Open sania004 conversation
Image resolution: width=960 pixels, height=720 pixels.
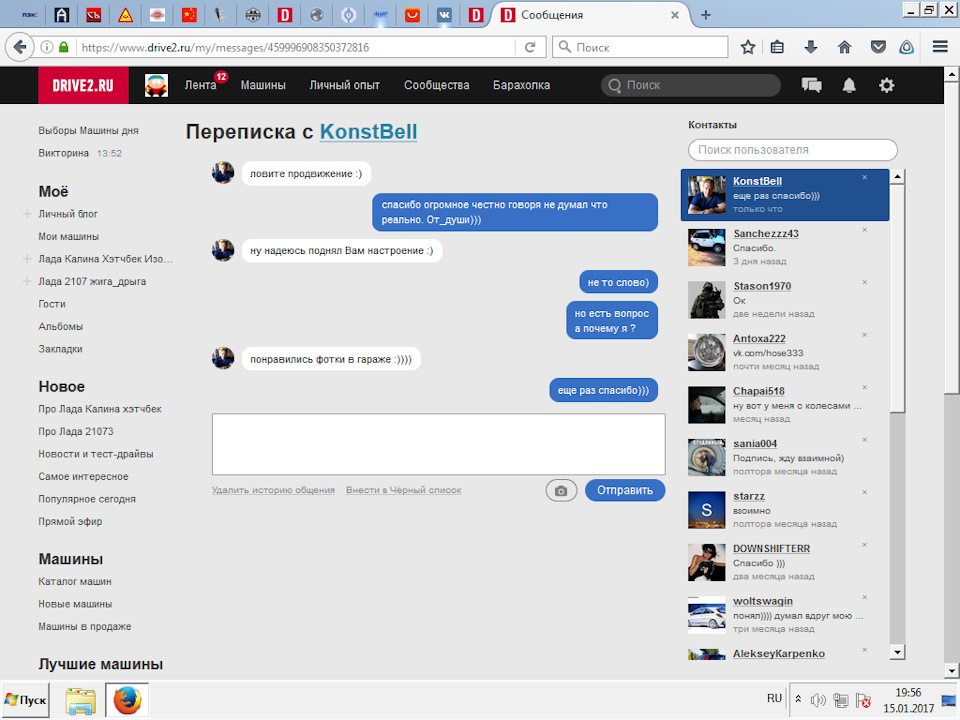784,457
